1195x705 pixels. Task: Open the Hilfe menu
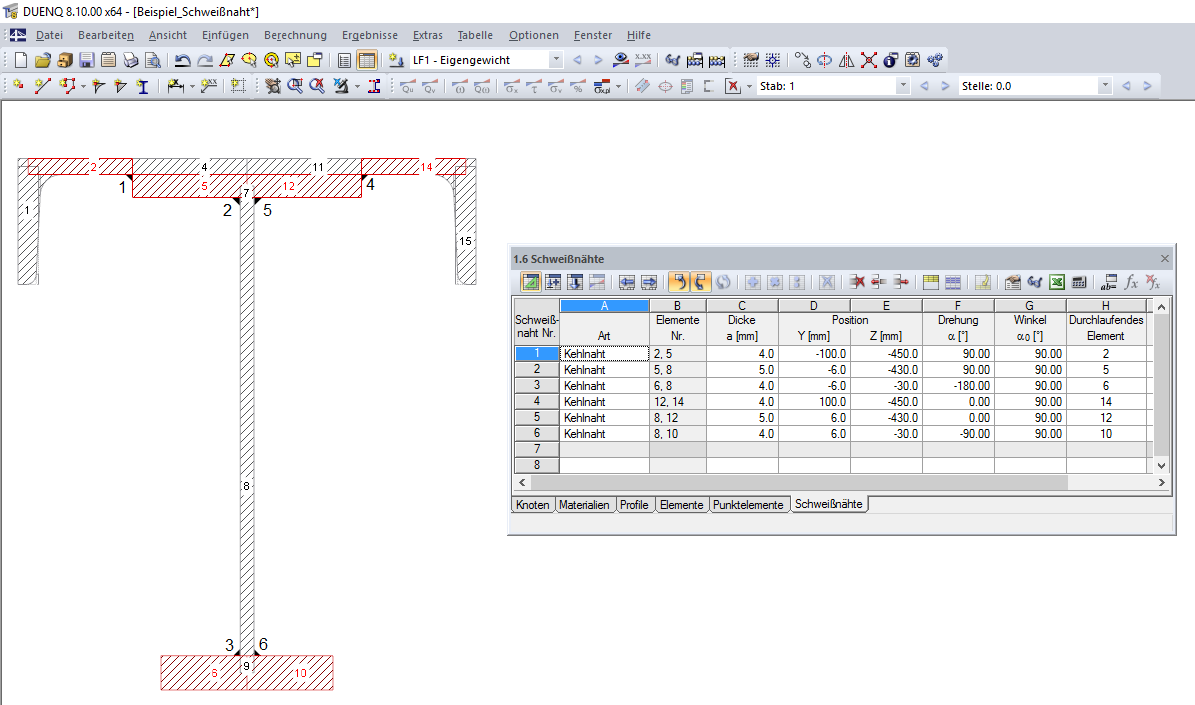tap(639, 35)
